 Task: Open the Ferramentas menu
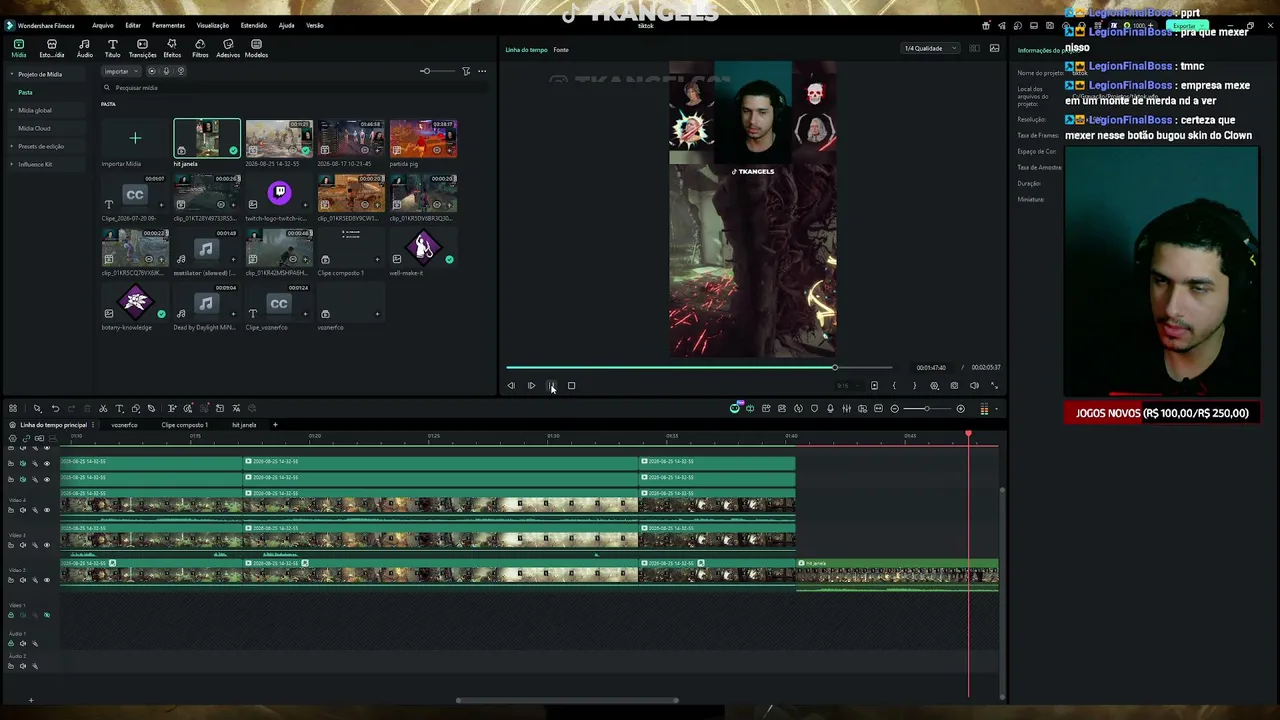click(168, 25)
